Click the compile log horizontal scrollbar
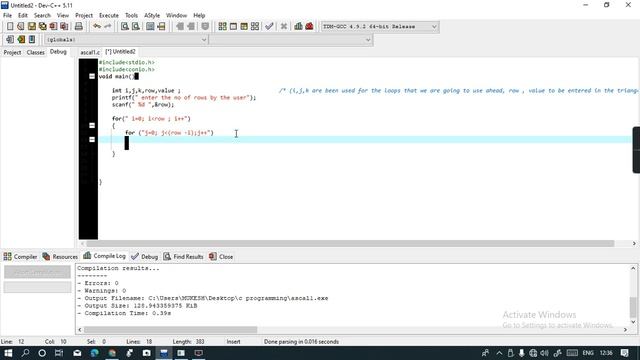This screenshot has height=360, width=640. click(171, 329)
